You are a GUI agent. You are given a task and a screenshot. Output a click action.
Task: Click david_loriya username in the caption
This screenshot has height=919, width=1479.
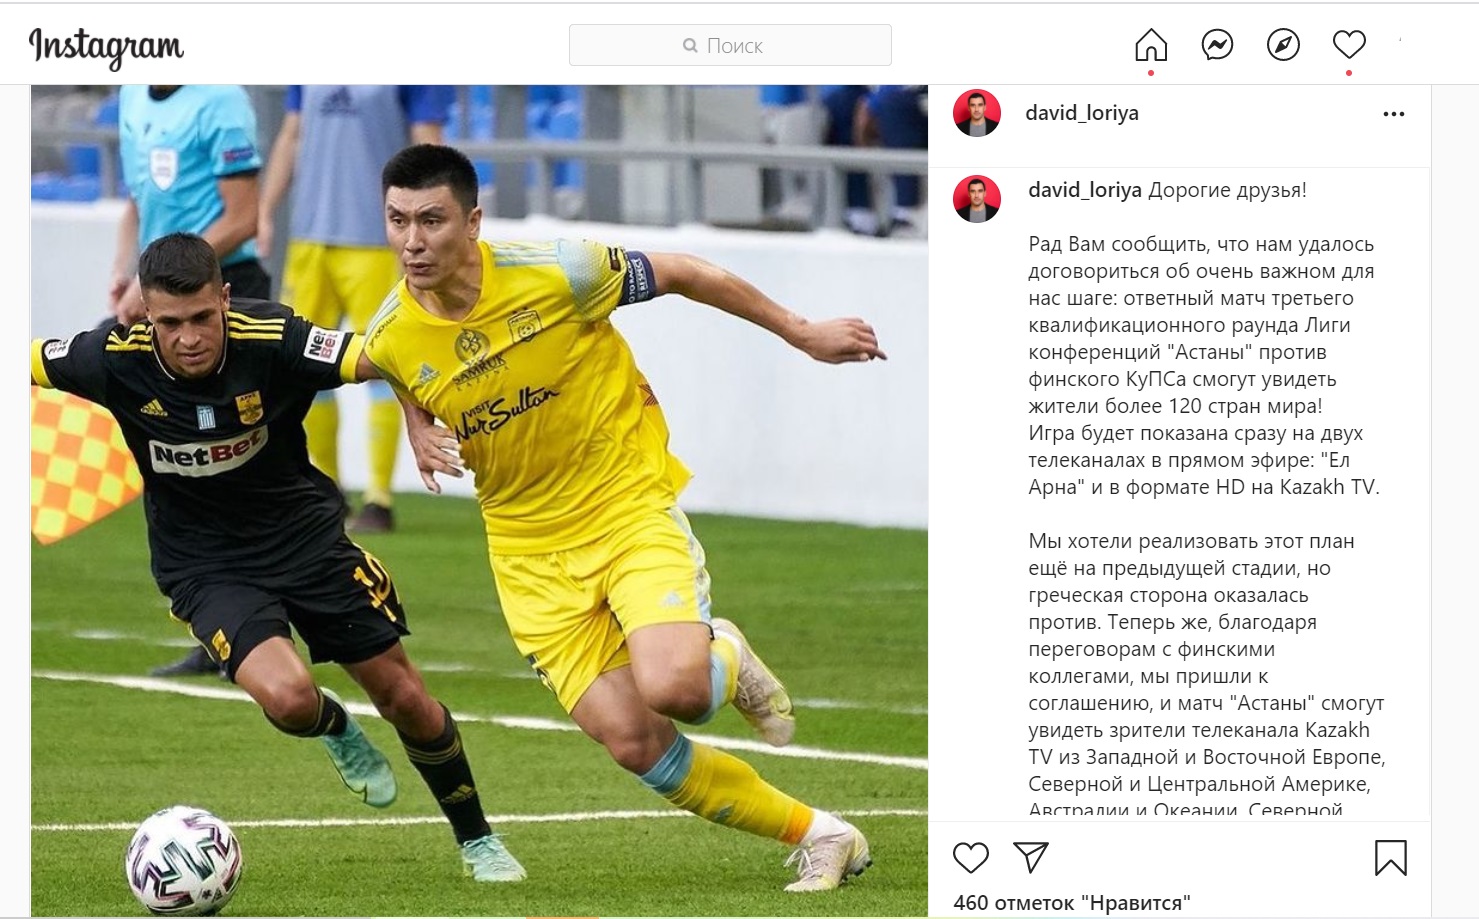coord(1085,190)
